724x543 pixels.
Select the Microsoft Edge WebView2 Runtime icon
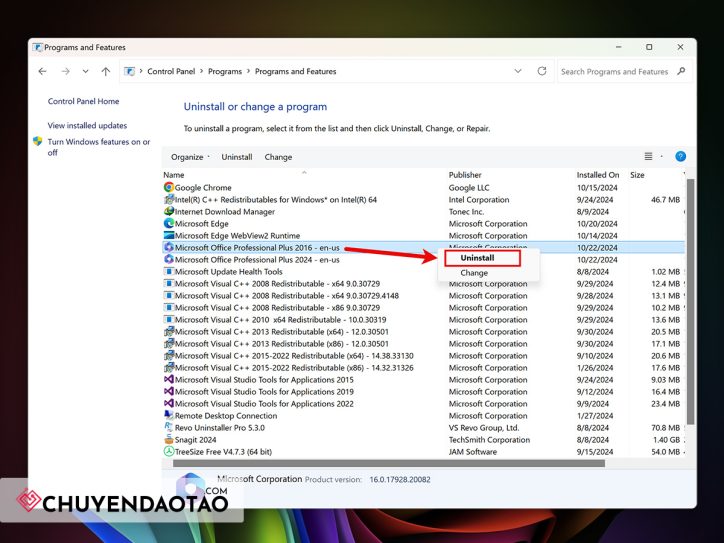click(x=169, y=235)
